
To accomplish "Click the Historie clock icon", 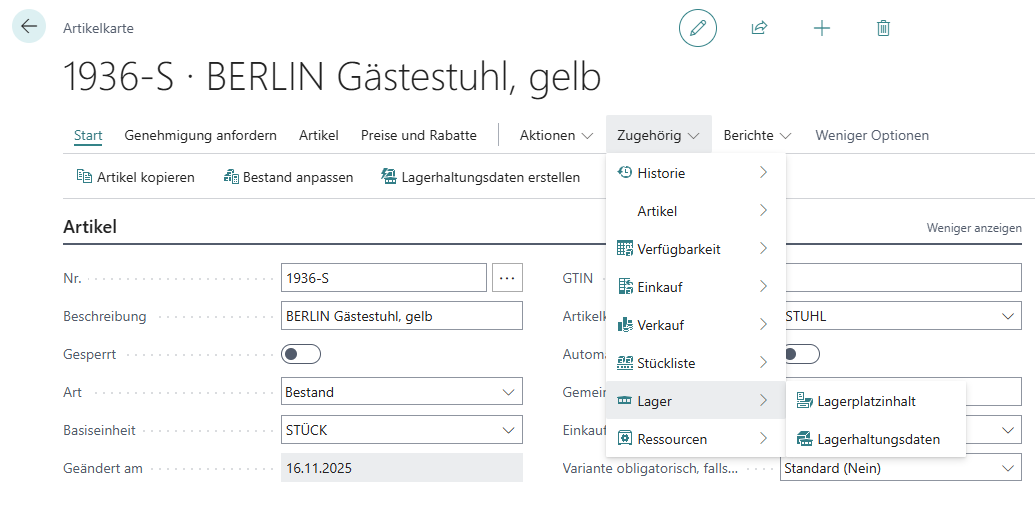I will (x=624, y=172).
